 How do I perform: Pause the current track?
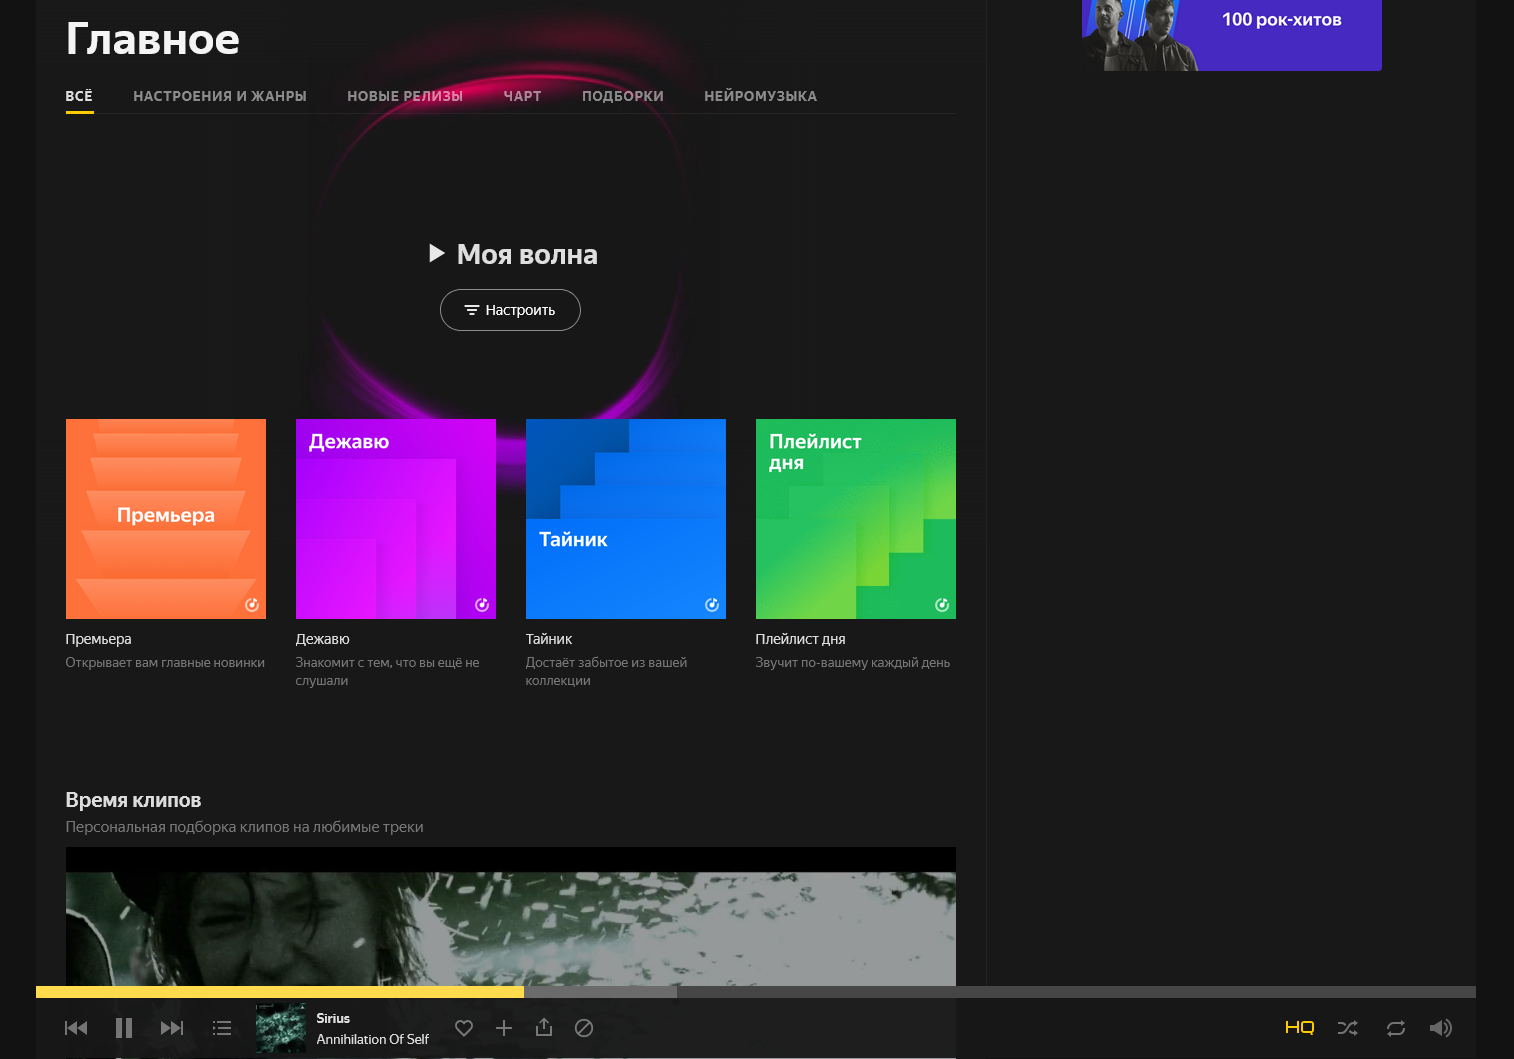pyautogui.click(x=124, y=1028)
